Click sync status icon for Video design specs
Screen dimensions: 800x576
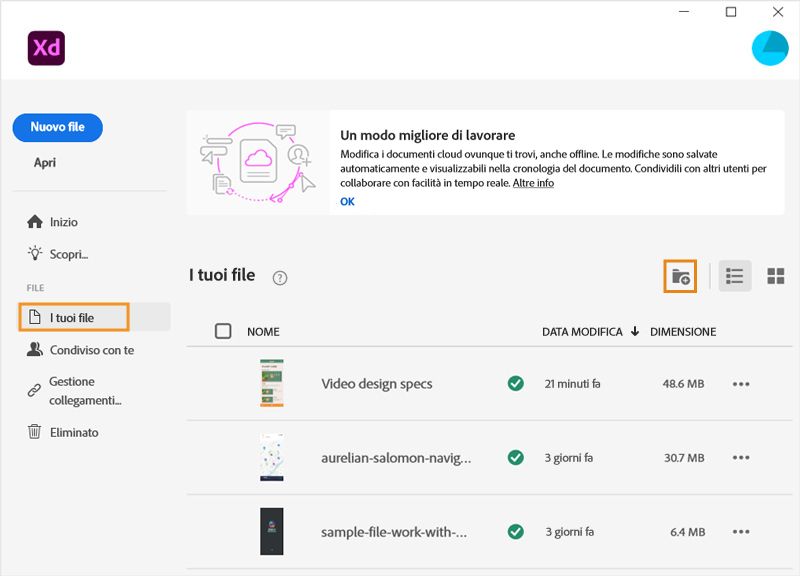tap(515, 383)
